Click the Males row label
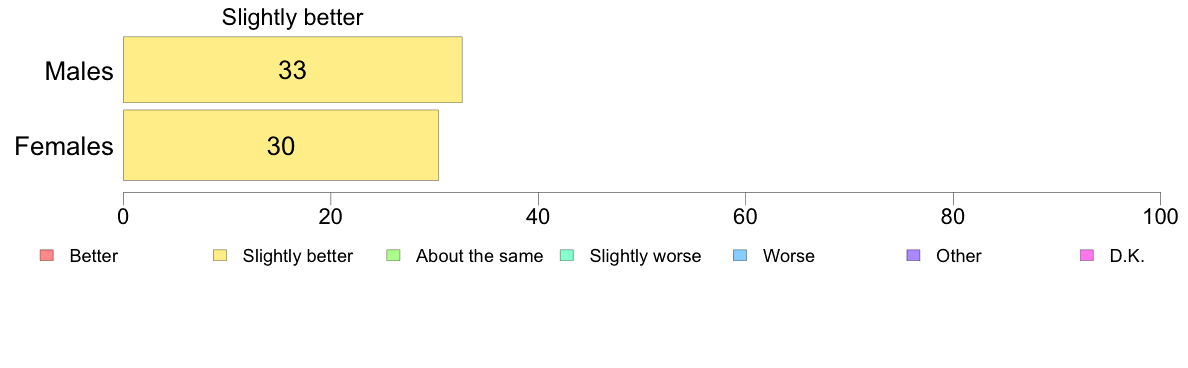Image resolution: width=1188 pixels, height=368 pixels. click(79, 71)
